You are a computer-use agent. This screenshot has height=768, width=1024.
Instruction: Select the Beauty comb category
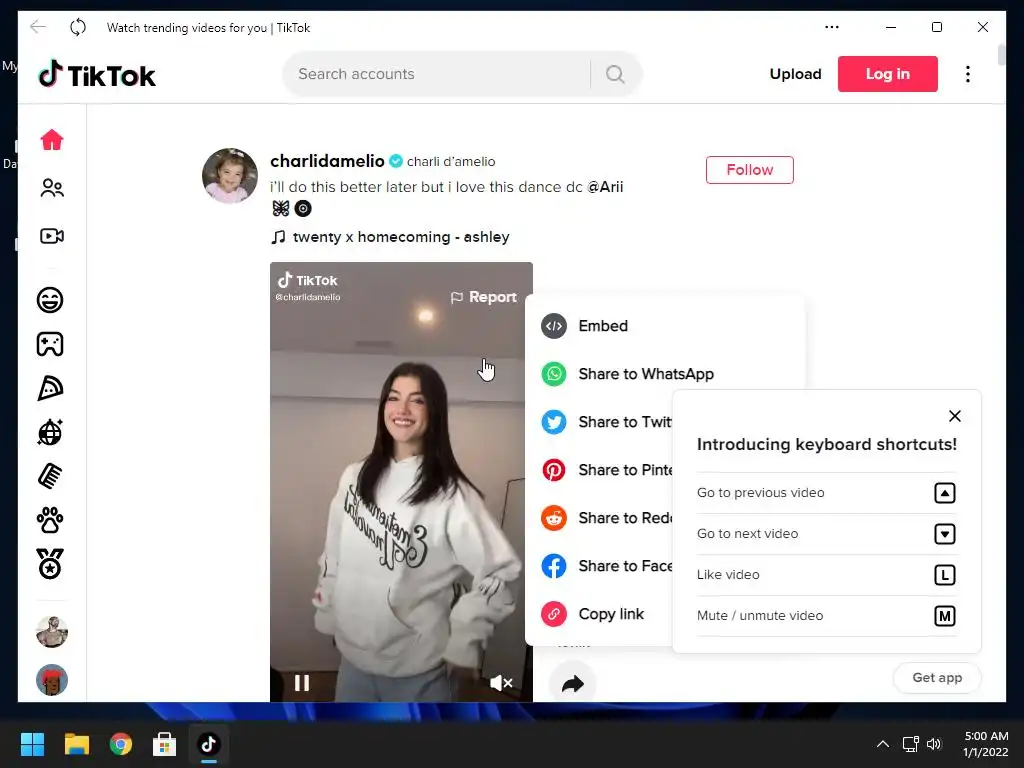pos(50,476)
